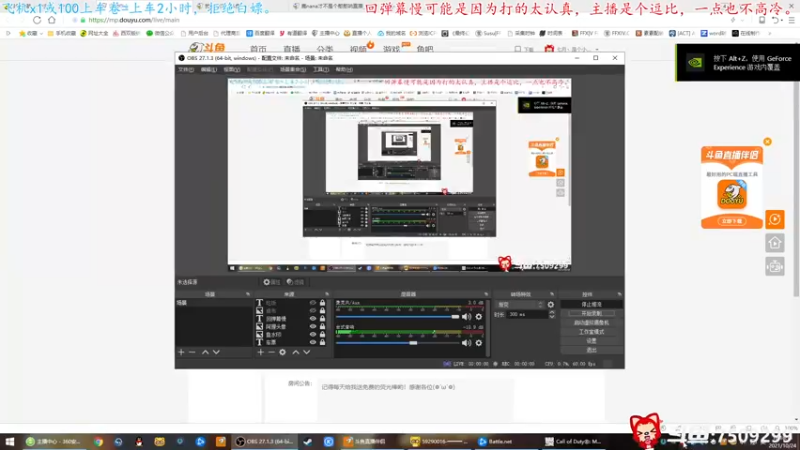Image resolution: width=800 pixels, height=450 pixels.
Task: Stop streaming with the 停止推流 button
Action: (x=591, y=304)
